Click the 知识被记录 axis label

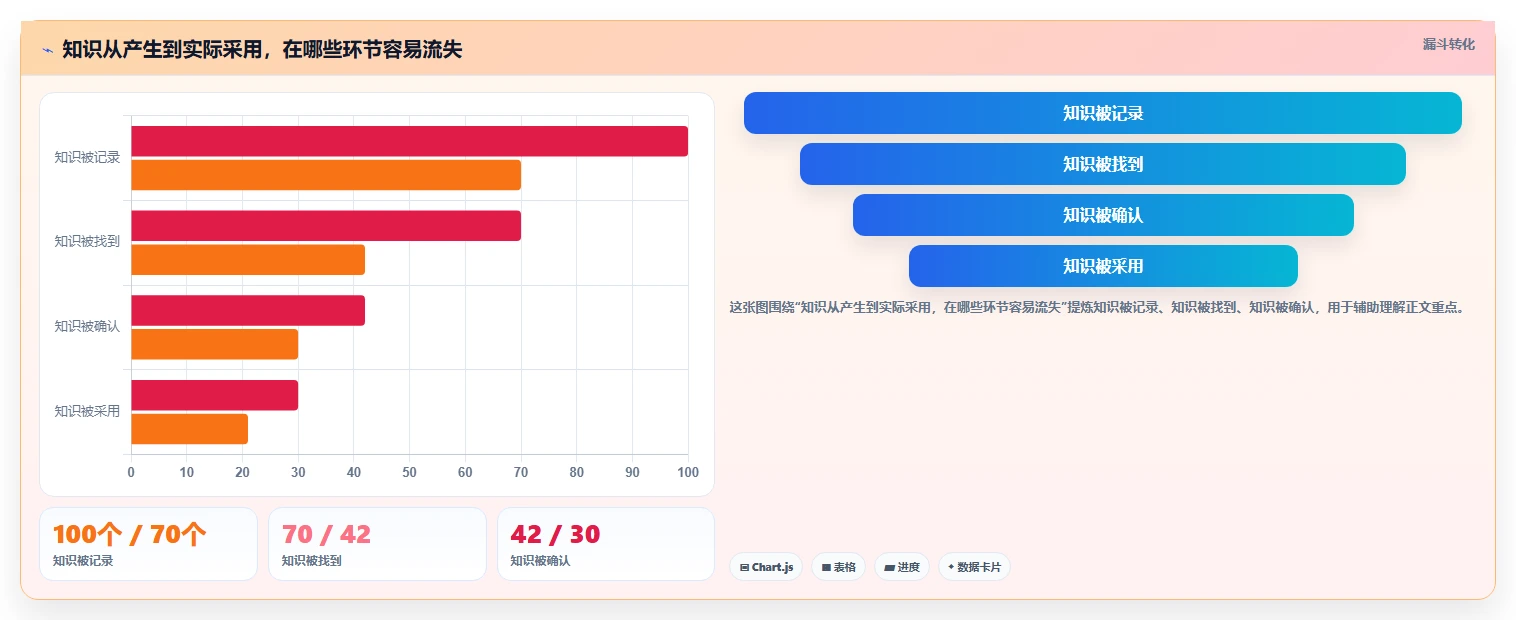(87, 157)
